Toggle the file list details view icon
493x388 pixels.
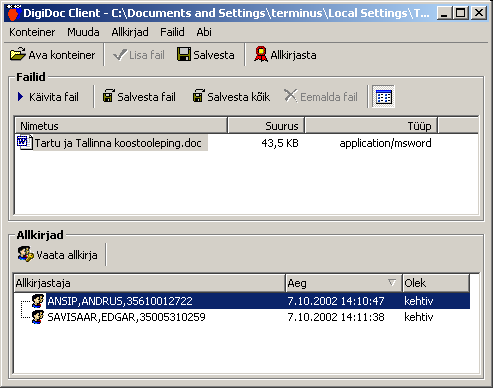pos(383,97)
